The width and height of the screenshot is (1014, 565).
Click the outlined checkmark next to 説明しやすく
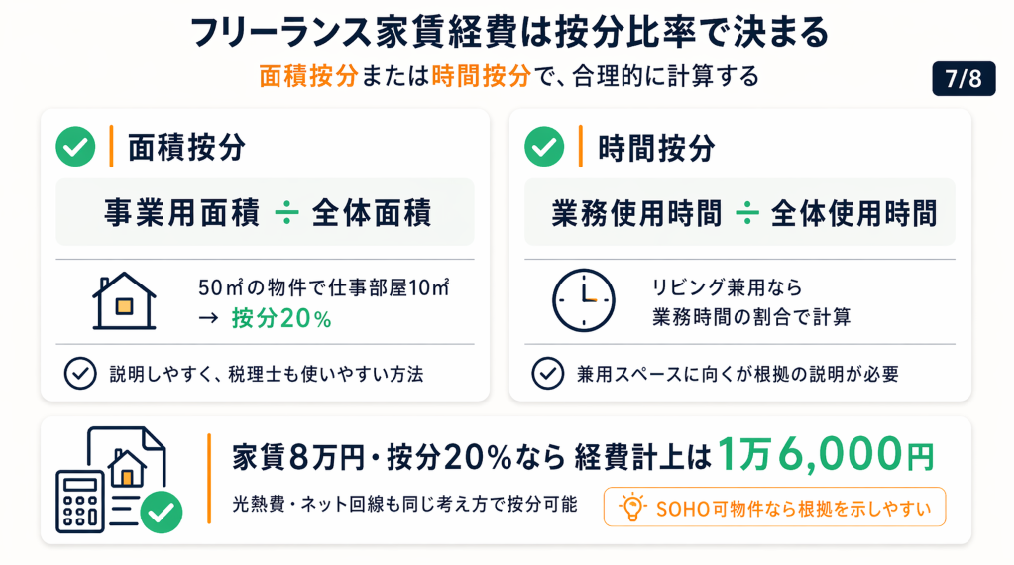79,373
